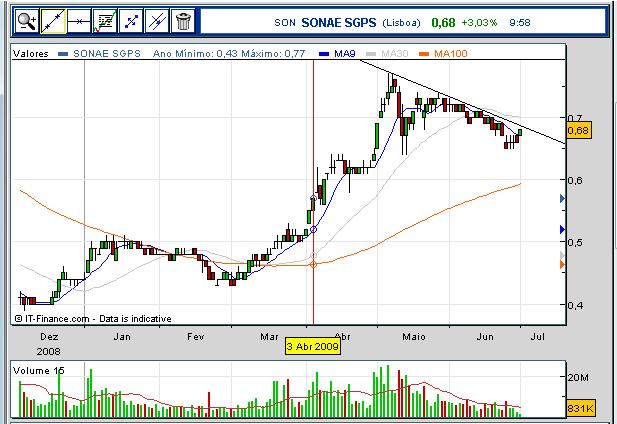617x424 pixels.
Task: Click the (Lisboa) exchange label
Action: (401, 23)
